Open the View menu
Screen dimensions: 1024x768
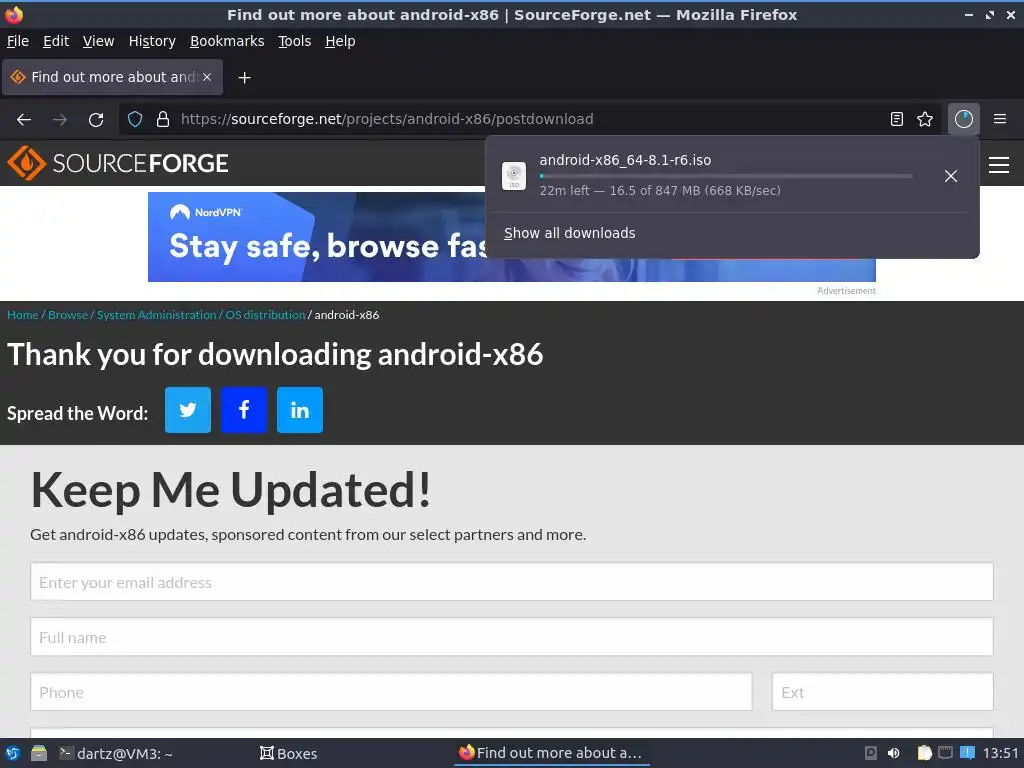click(x=99, y=41)
